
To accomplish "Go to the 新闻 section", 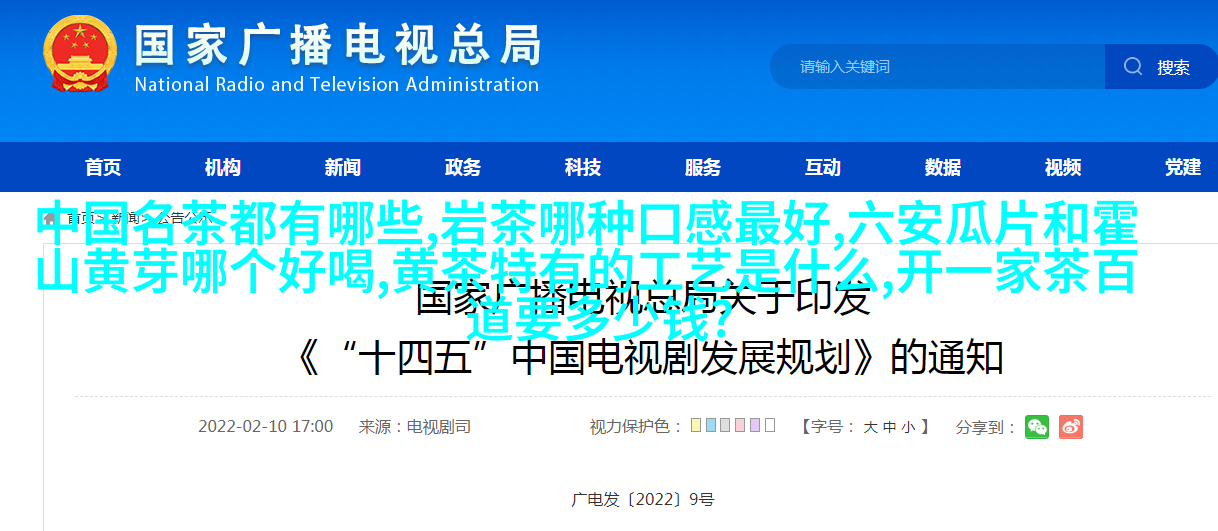I will [343, 168].
